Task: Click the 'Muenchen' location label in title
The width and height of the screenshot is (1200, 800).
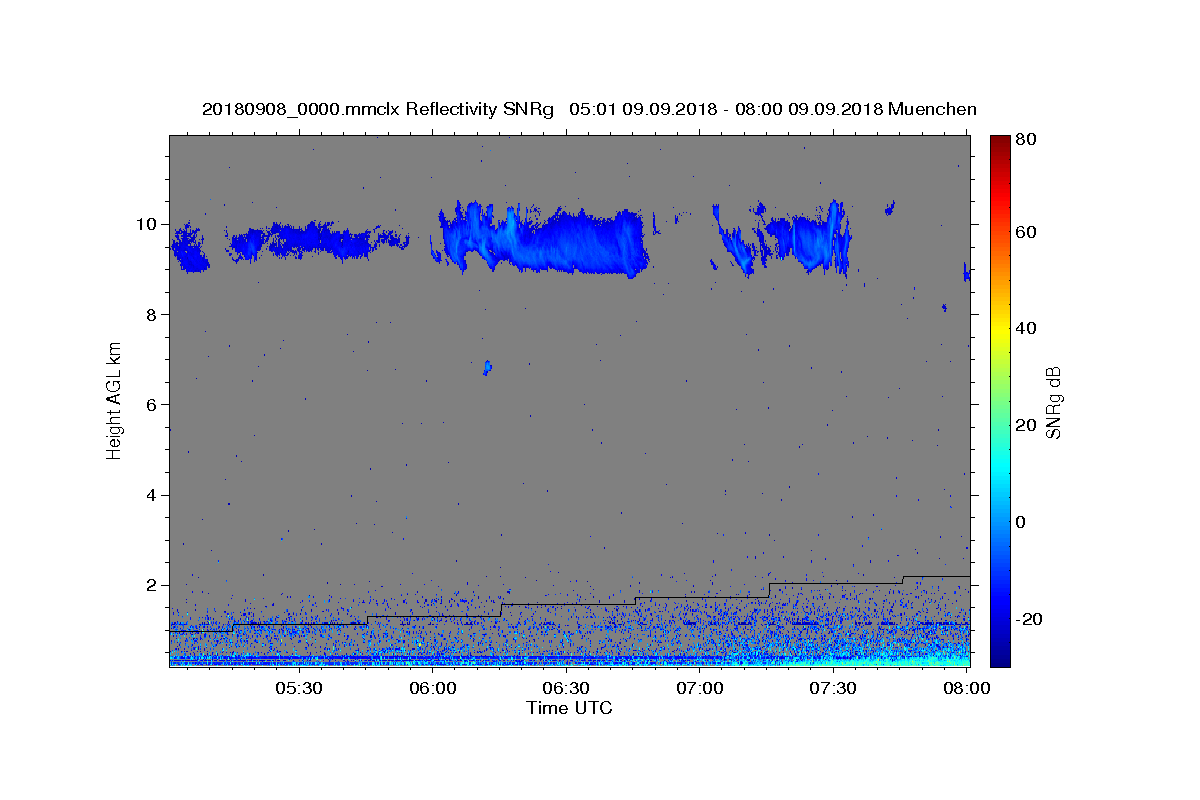Action: click(932, 109)
